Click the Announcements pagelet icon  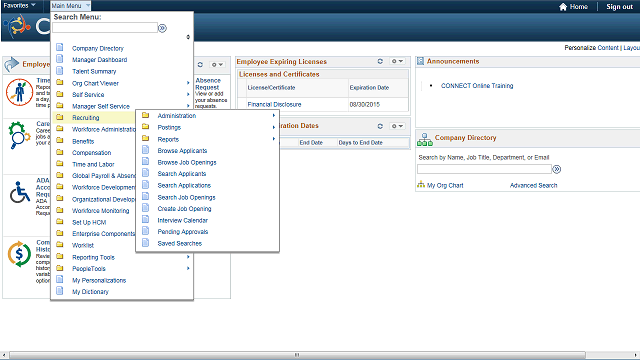[420, 61]
